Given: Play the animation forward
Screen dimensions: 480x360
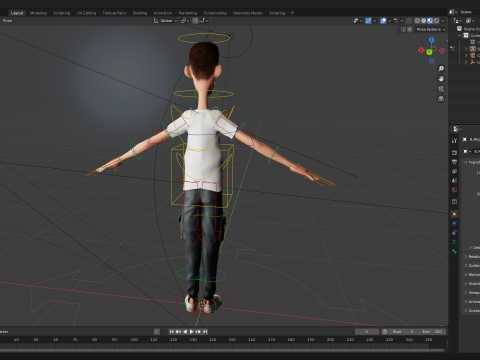Looking at the screenshot, I should [x=192, y=332].
